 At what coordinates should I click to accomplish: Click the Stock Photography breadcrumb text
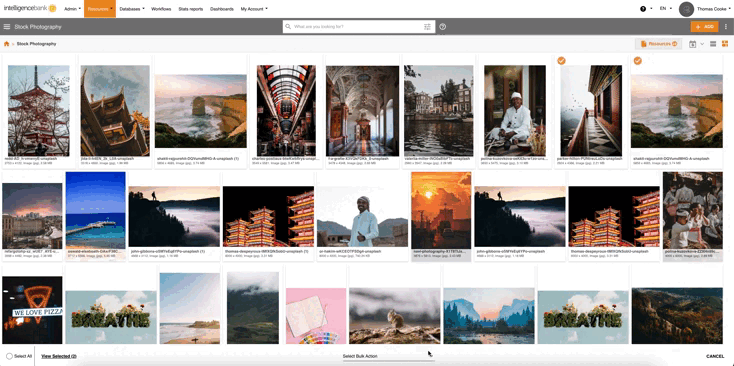[37, 44]
